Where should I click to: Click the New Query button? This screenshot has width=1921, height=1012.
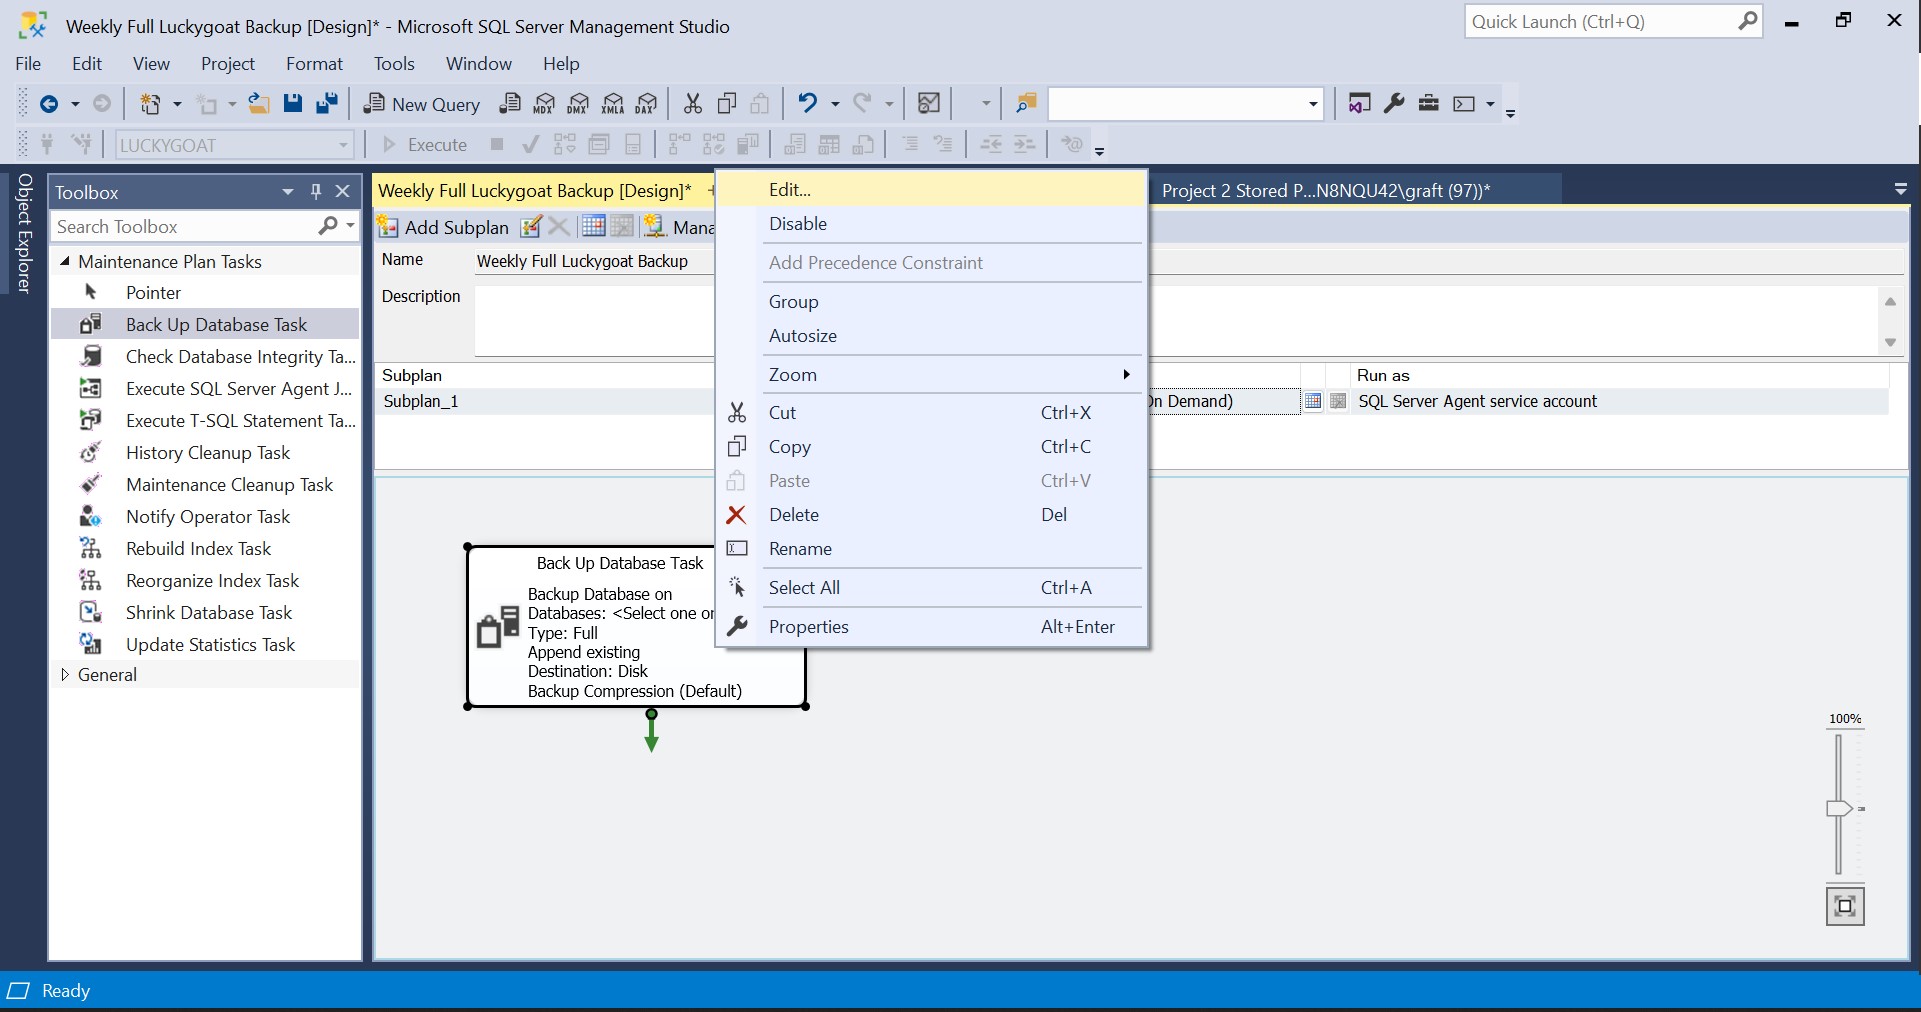coord(422,104)
